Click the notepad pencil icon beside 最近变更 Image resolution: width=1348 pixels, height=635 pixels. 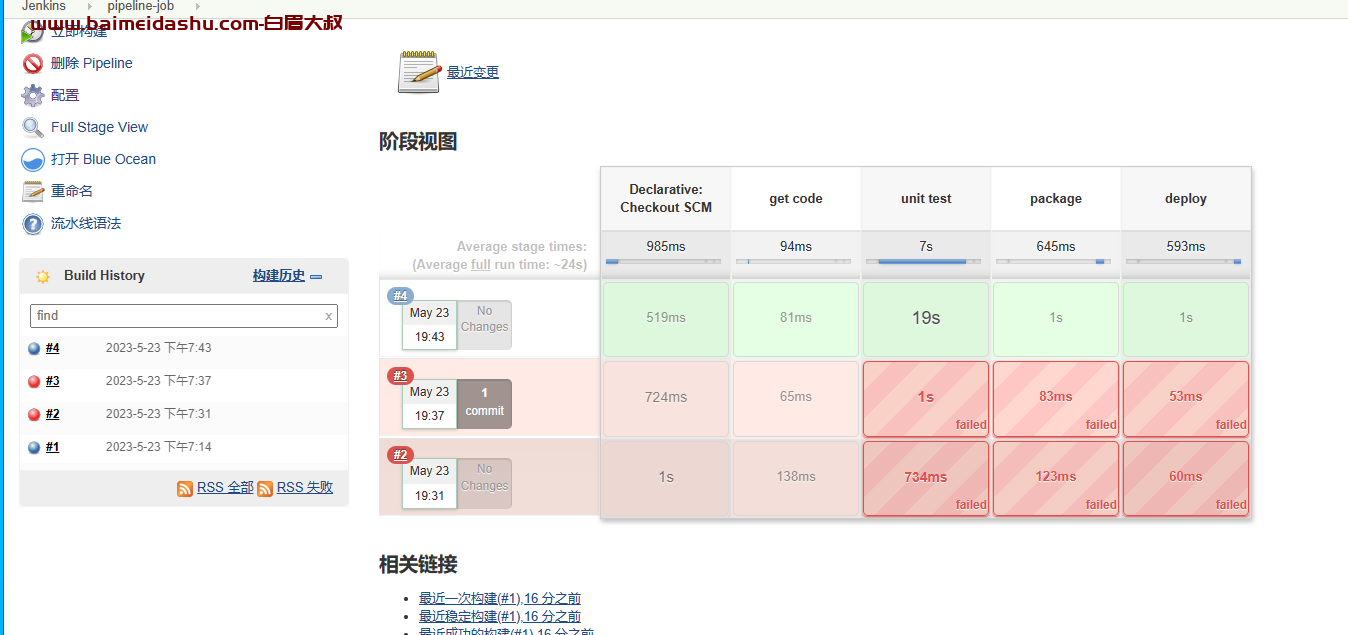tap(419, 72)
